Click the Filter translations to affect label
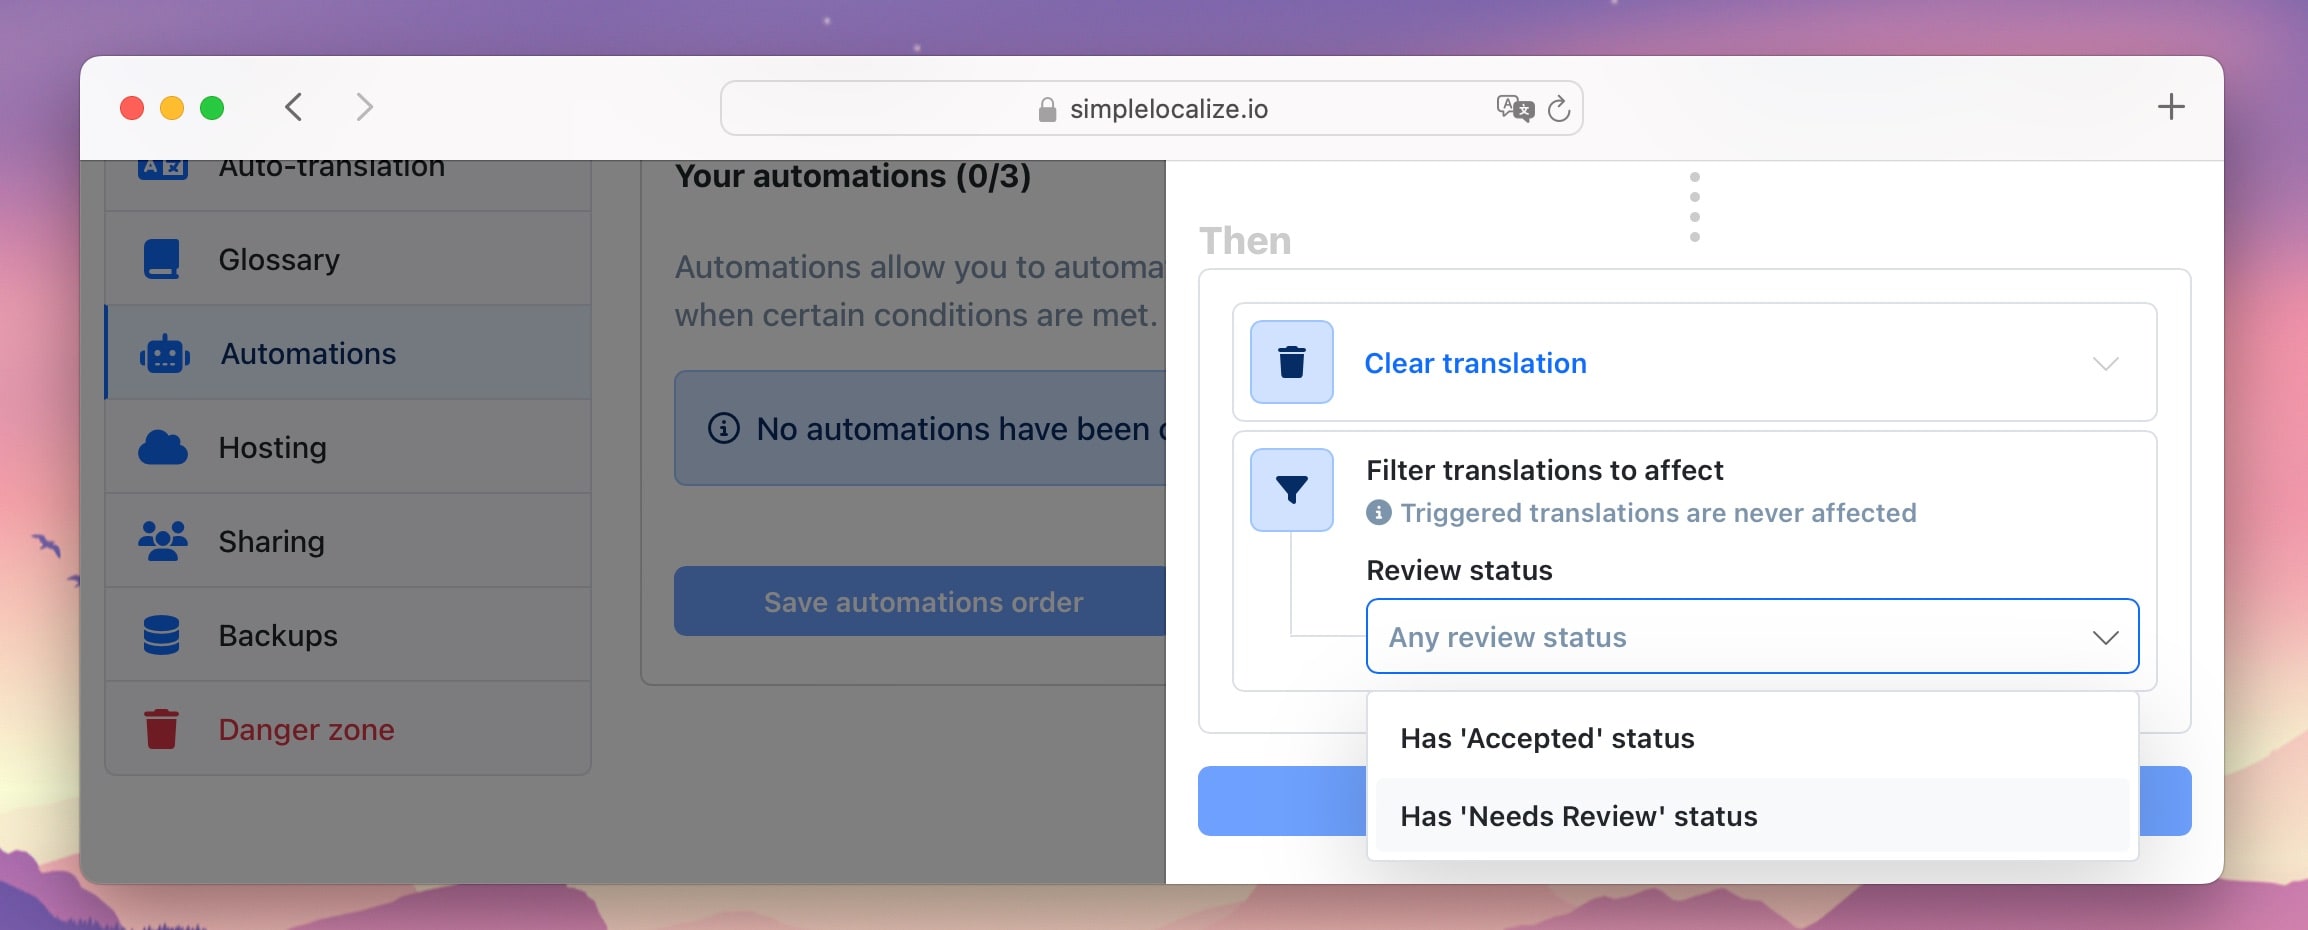Image resolution: width=2308 pixels, height=930 pixels. [1544, 470]
